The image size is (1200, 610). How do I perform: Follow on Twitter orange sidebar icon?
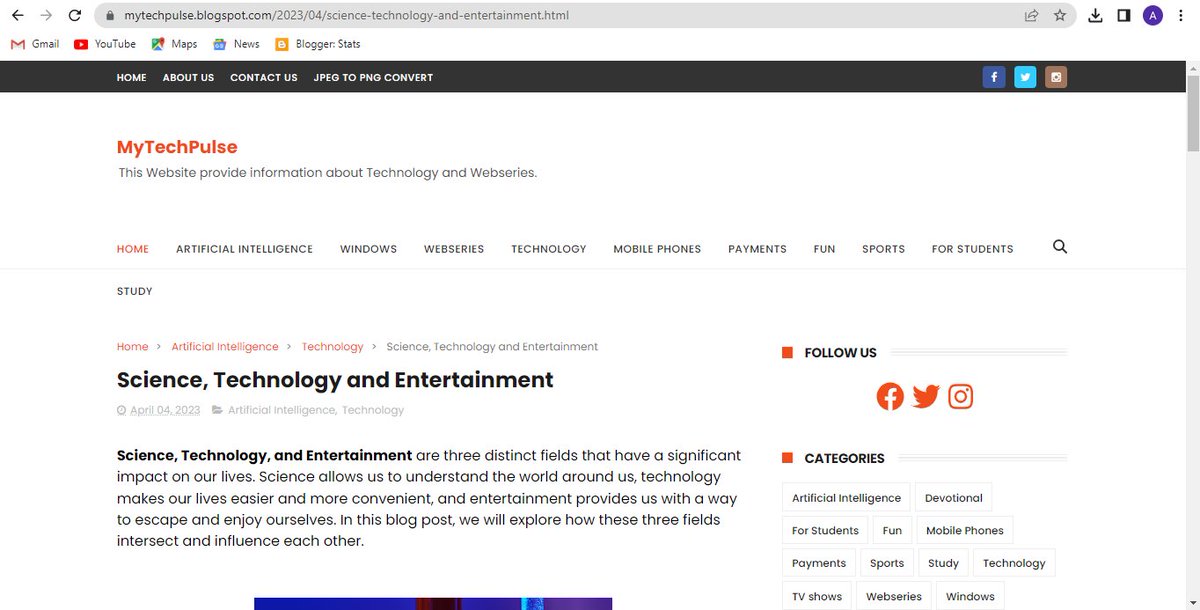tap(926, 397)
